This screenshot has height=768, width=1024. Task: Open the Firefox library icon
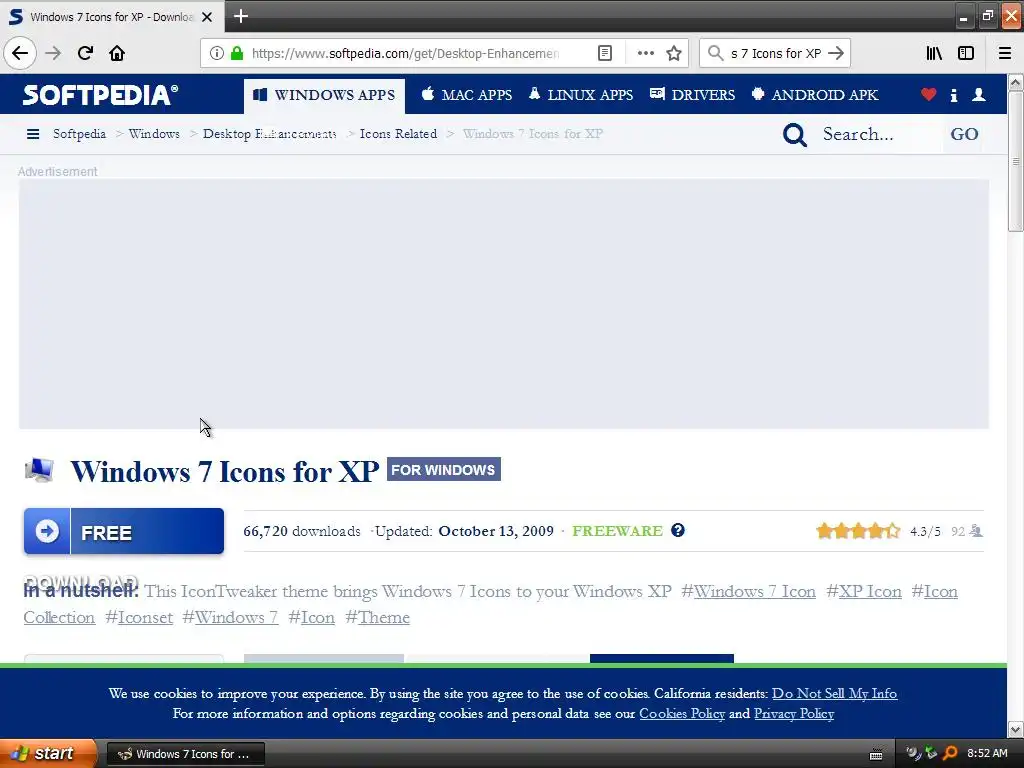pos(934,53)
